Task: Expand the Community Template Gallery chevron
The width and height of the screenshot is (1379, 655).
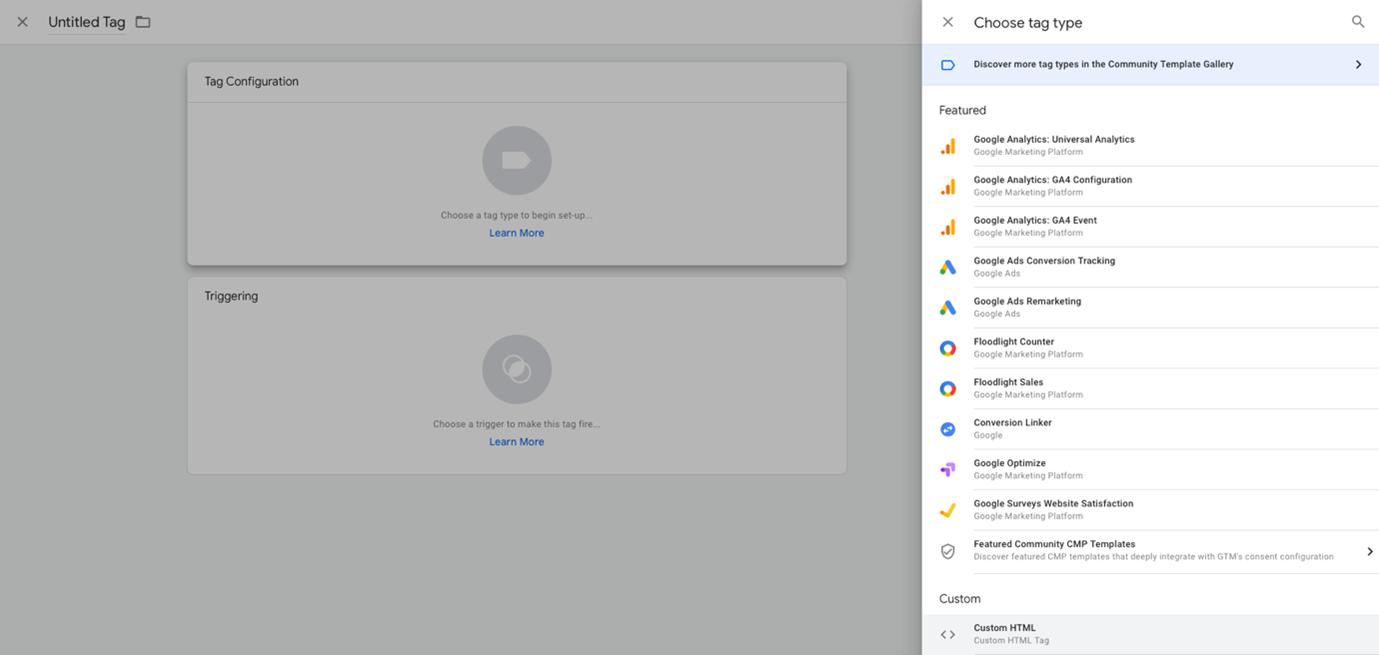Action: click(1357, 65)
